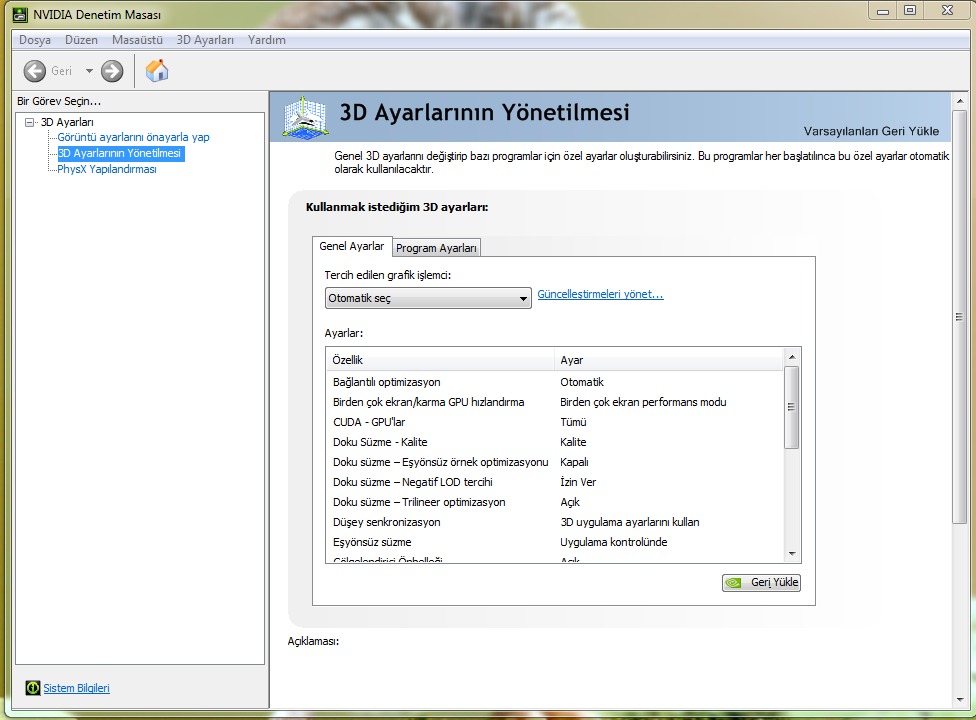
Task: Open Güncelleştirmeleri yönet link
Action: 601,294
